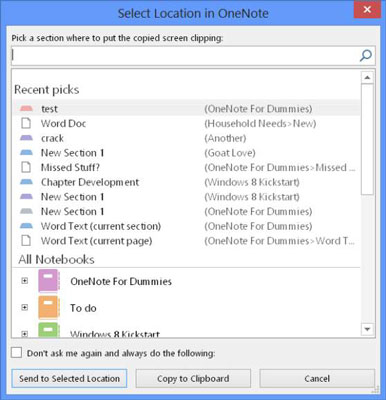Click the page icon beside Missed Stuff?
This screenshot has height=400, width=386.
pyautogui.click(x=26, y=167)
